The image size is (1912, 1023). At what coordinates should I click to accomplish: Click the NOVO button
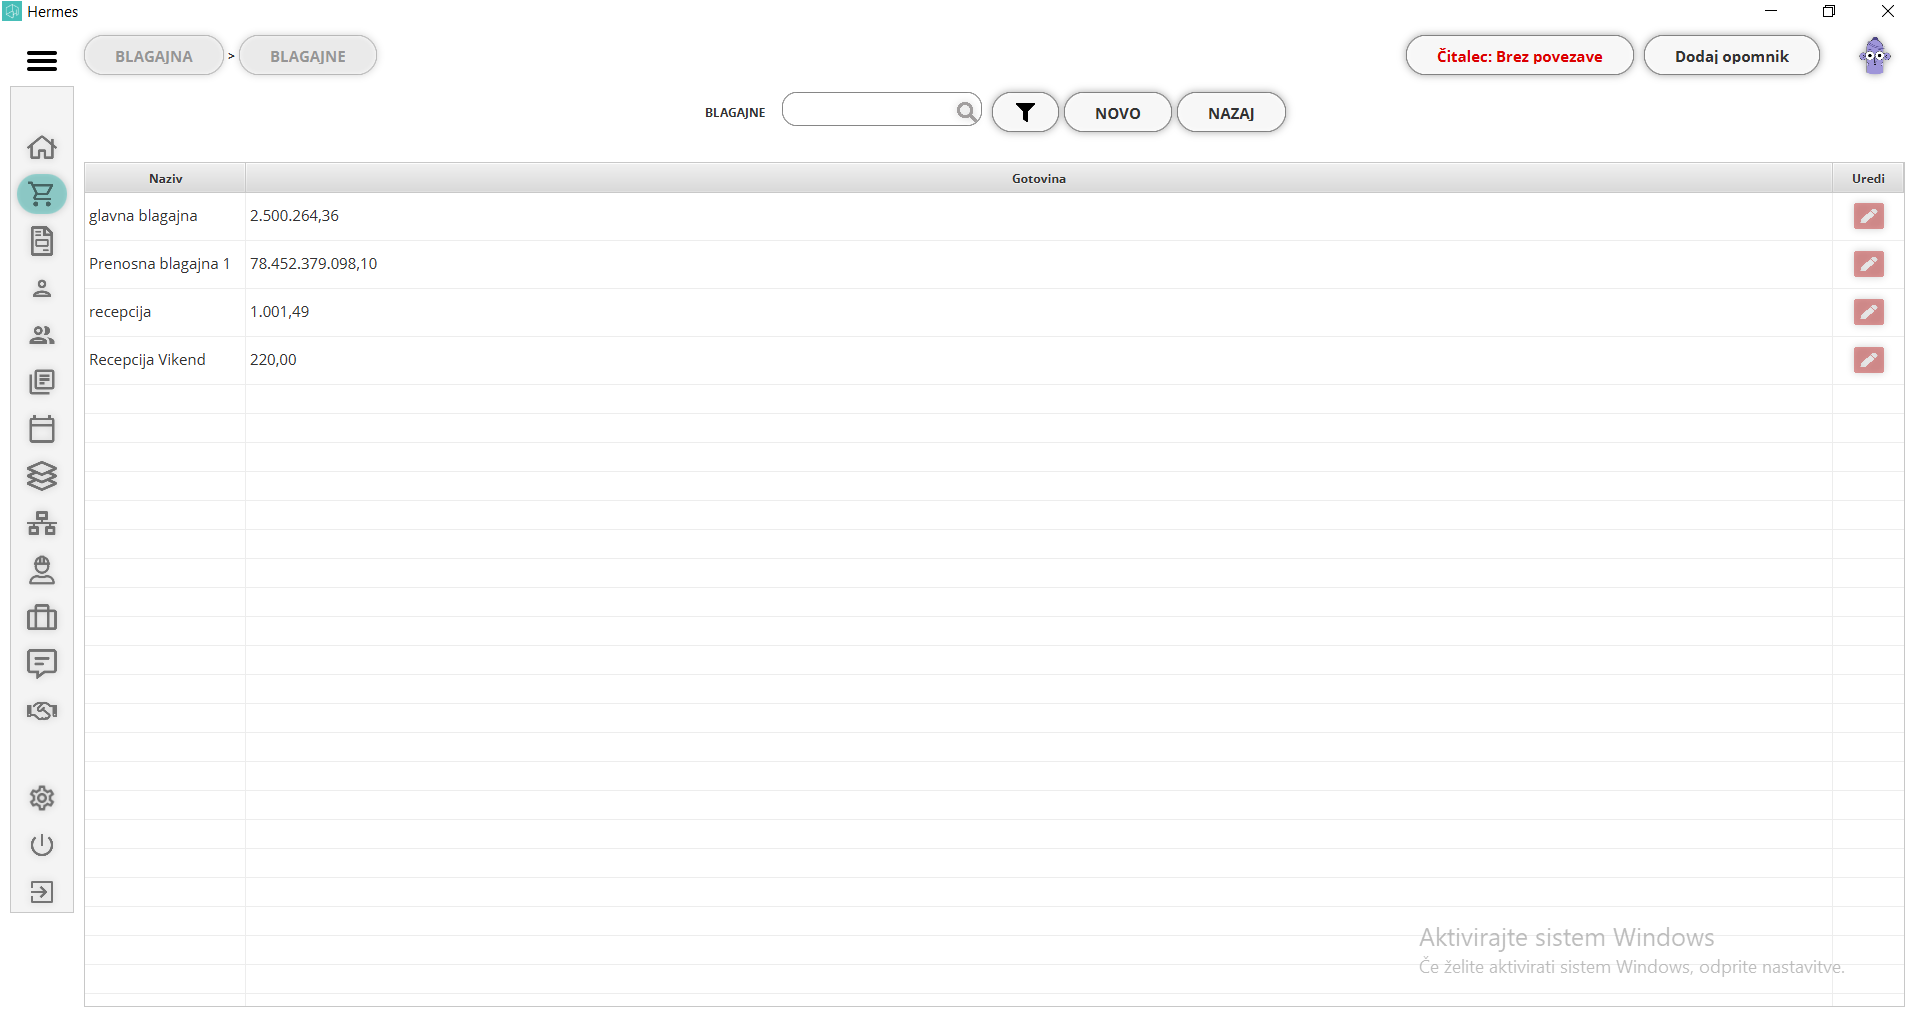pyautogui.click(x=1117, y=112)
